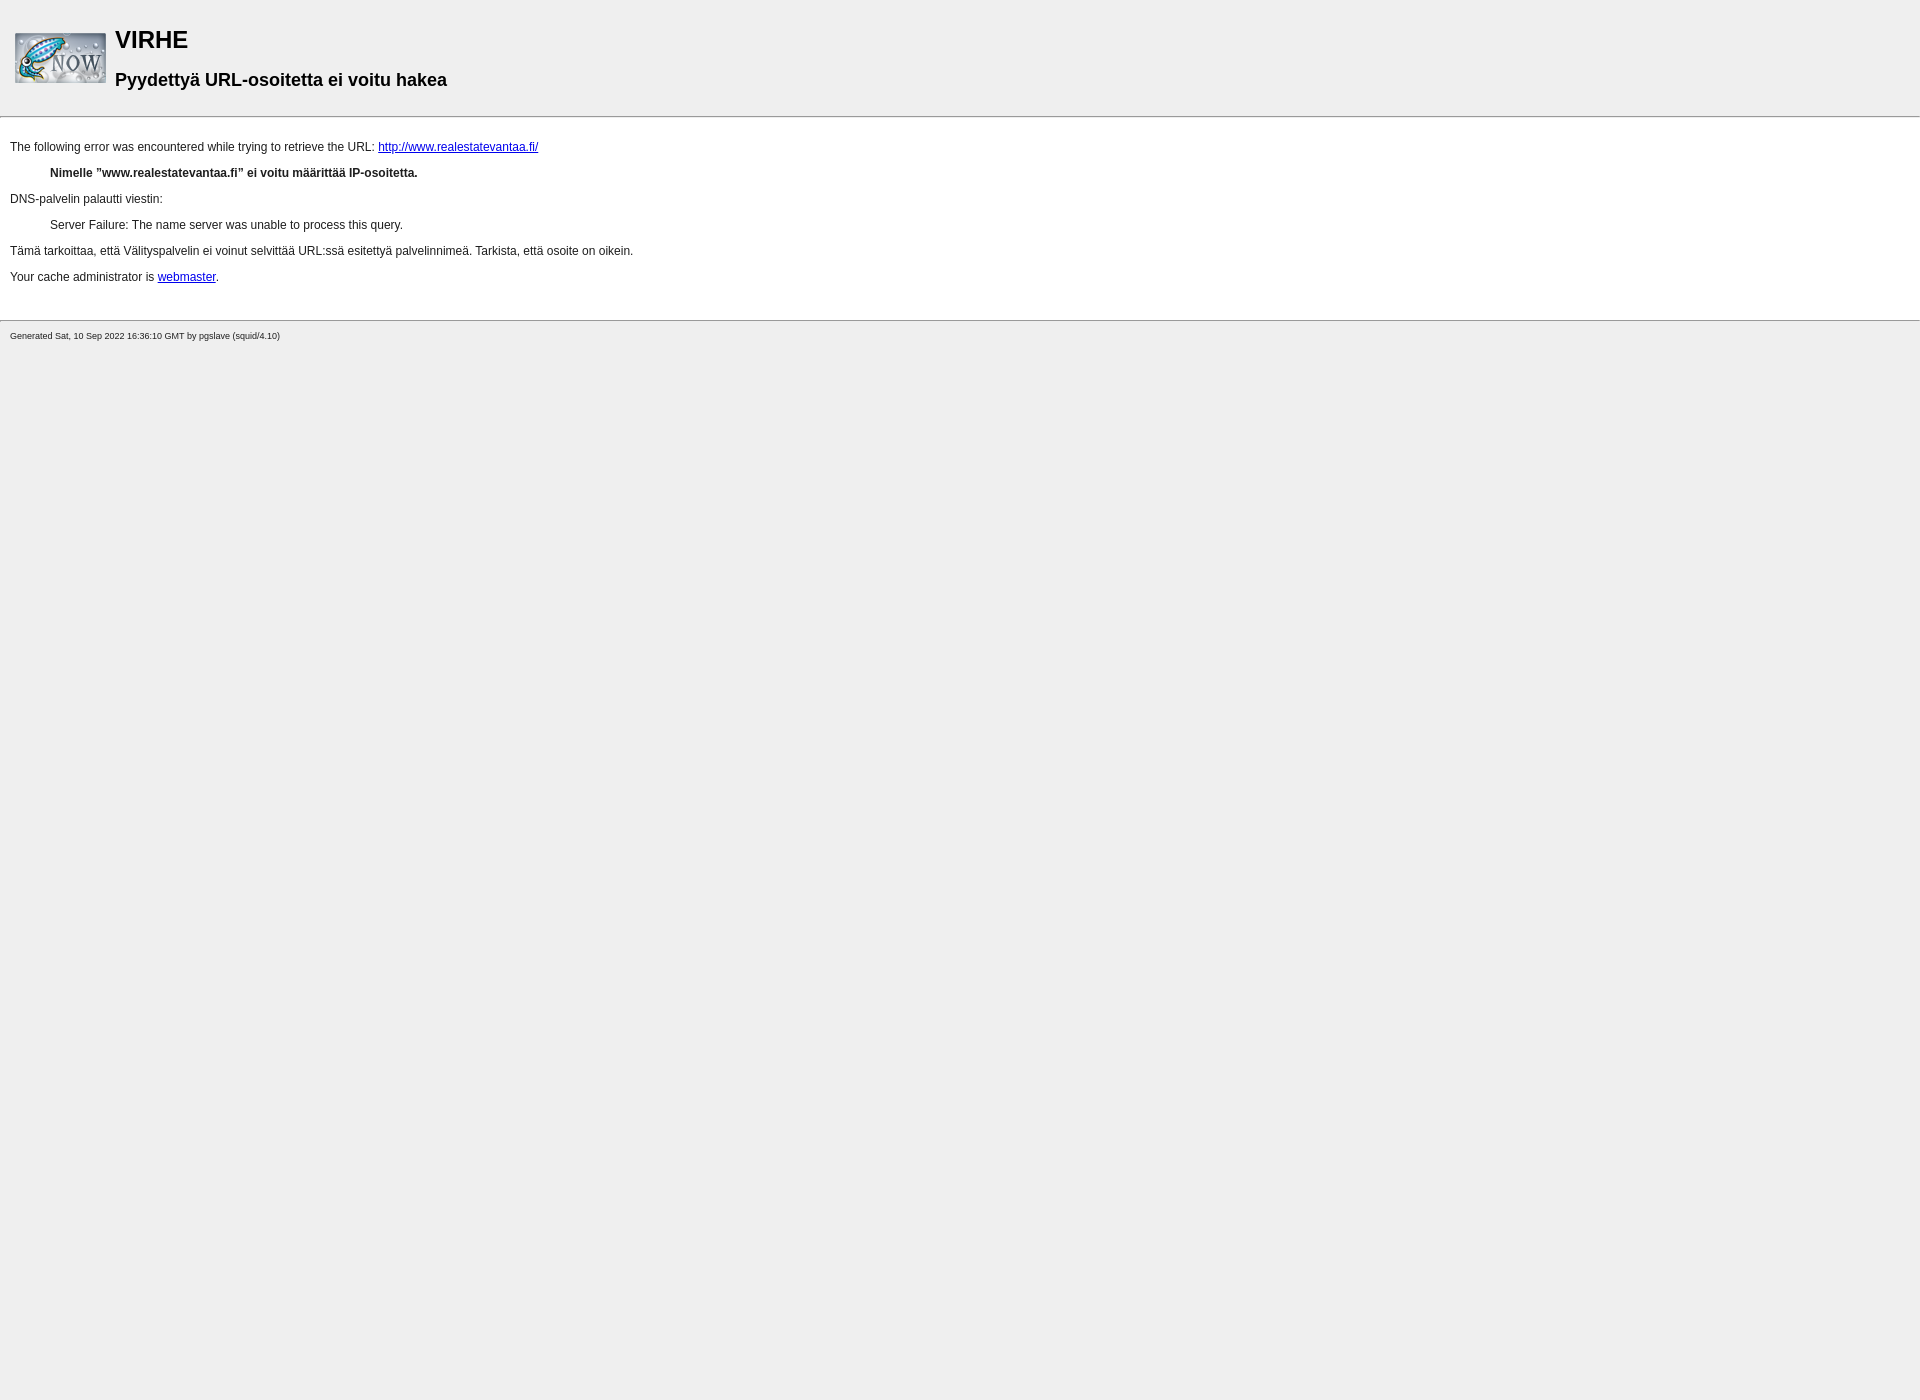Open the http://www.realestatevantaa.fi/ link

pos(458,146)
